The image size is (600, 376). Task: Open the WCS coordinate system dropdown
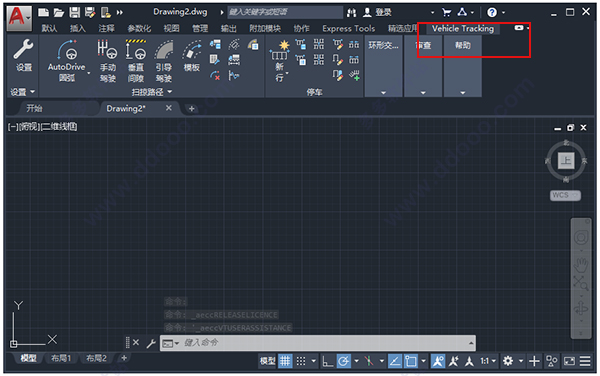click(x=565, y=195)
